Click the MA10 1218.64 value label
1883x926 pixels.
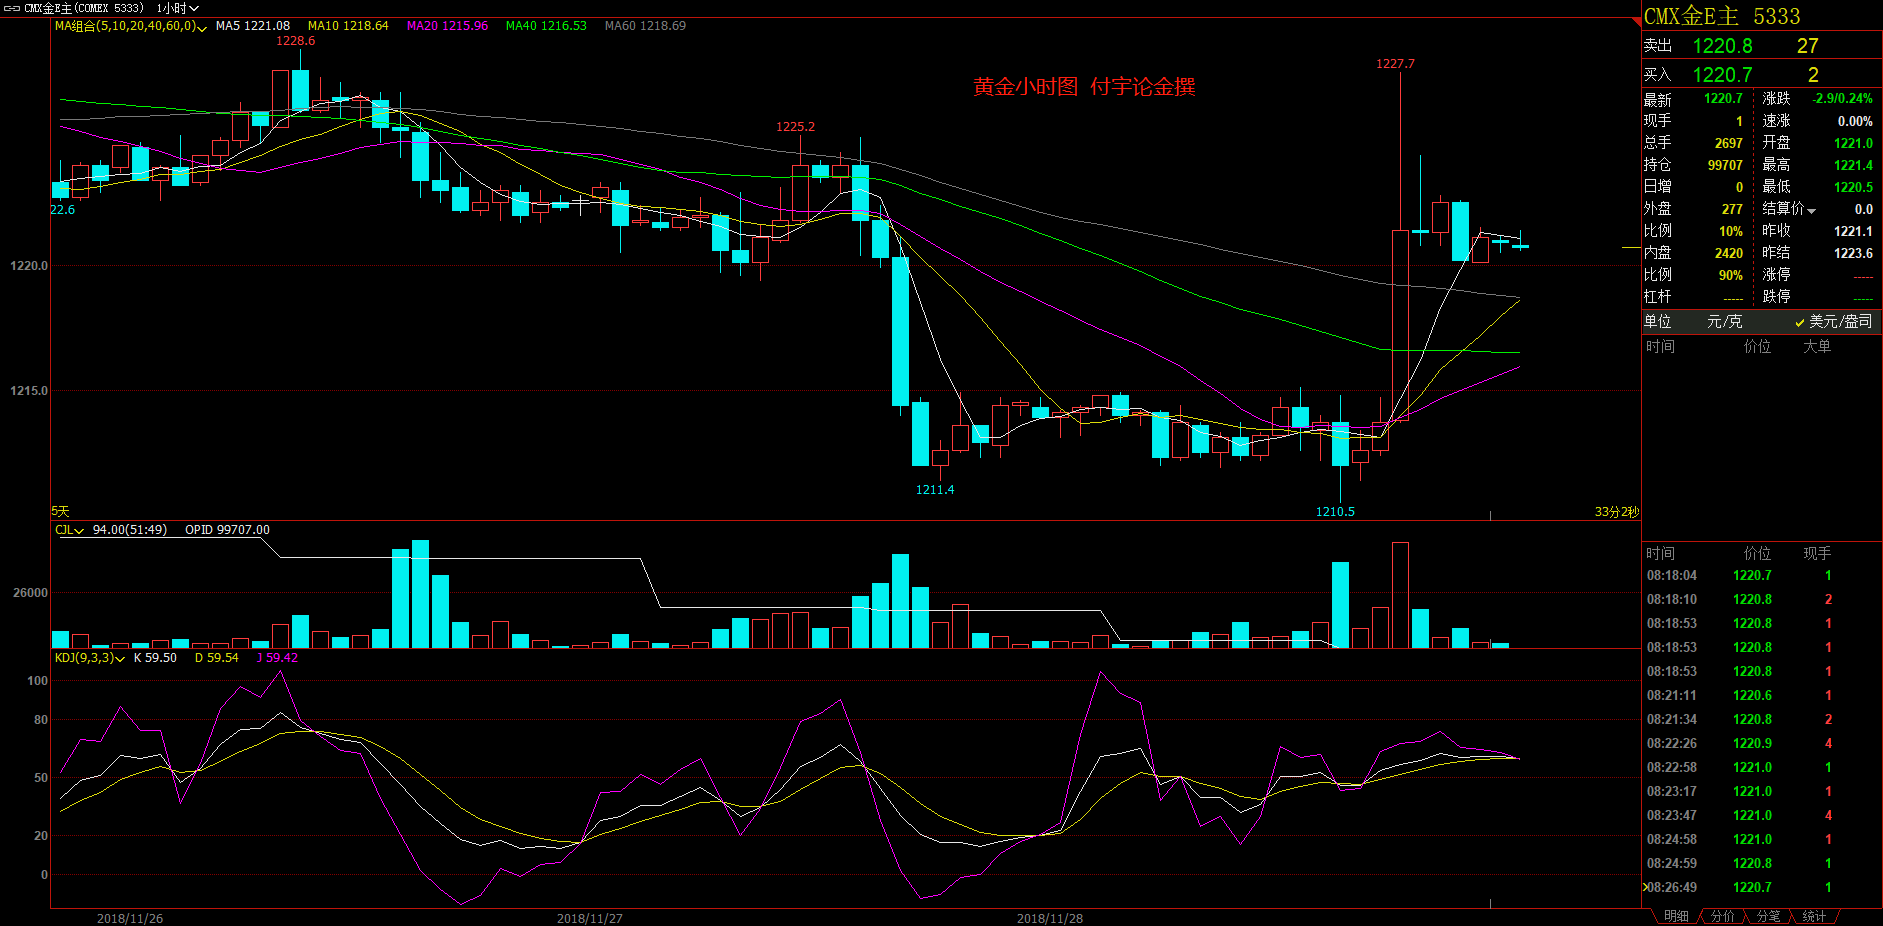tap(348, 26)
